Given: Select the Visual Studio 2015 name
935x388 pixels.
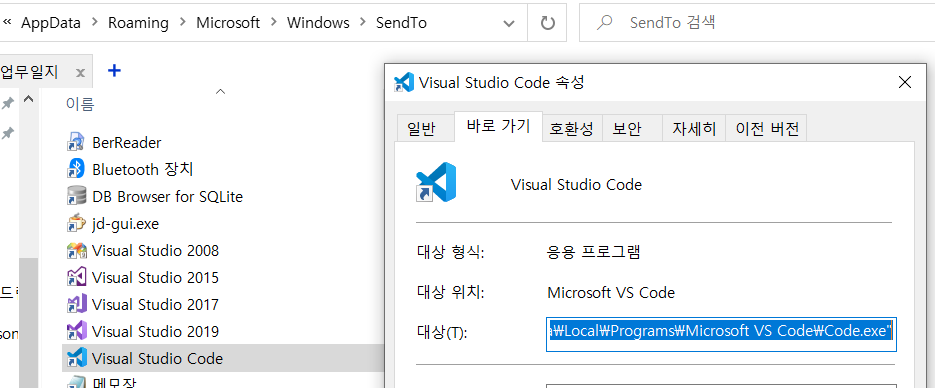Looking at the screenshot, I should click(155, 278).
